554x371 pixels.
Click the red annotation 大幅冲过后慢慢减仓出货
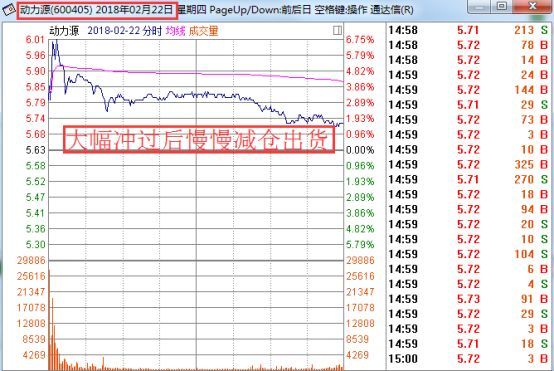coord(199,140)
